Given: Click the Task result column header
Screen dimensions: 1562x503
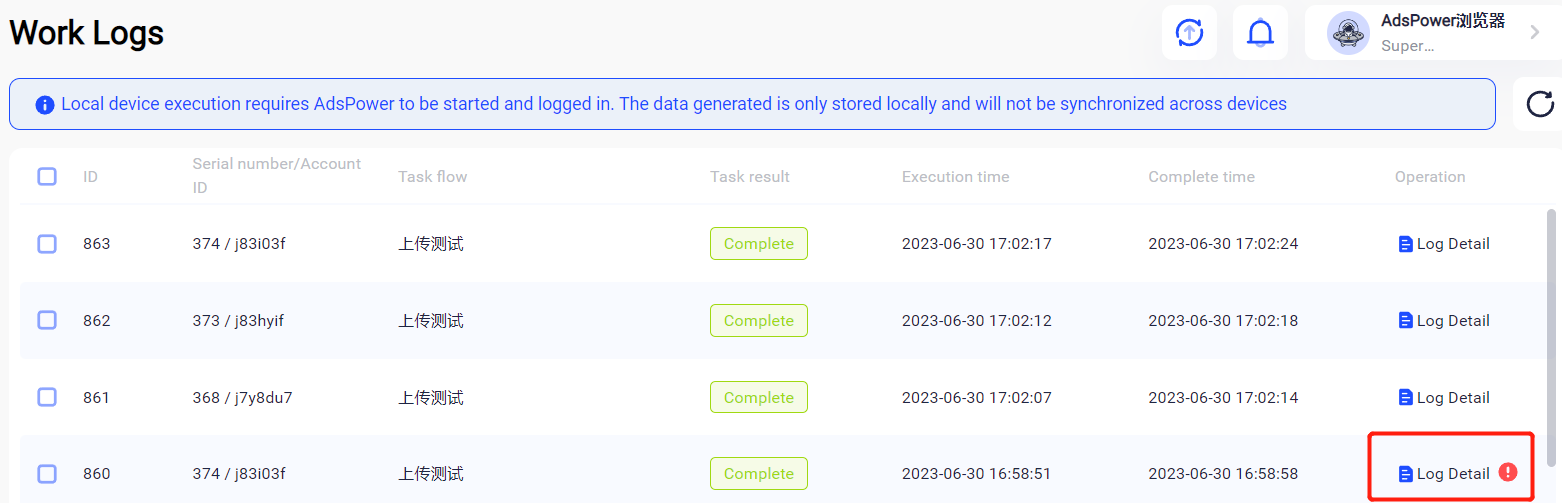Looking at the screenshot, I should click(x=749, y=177).
